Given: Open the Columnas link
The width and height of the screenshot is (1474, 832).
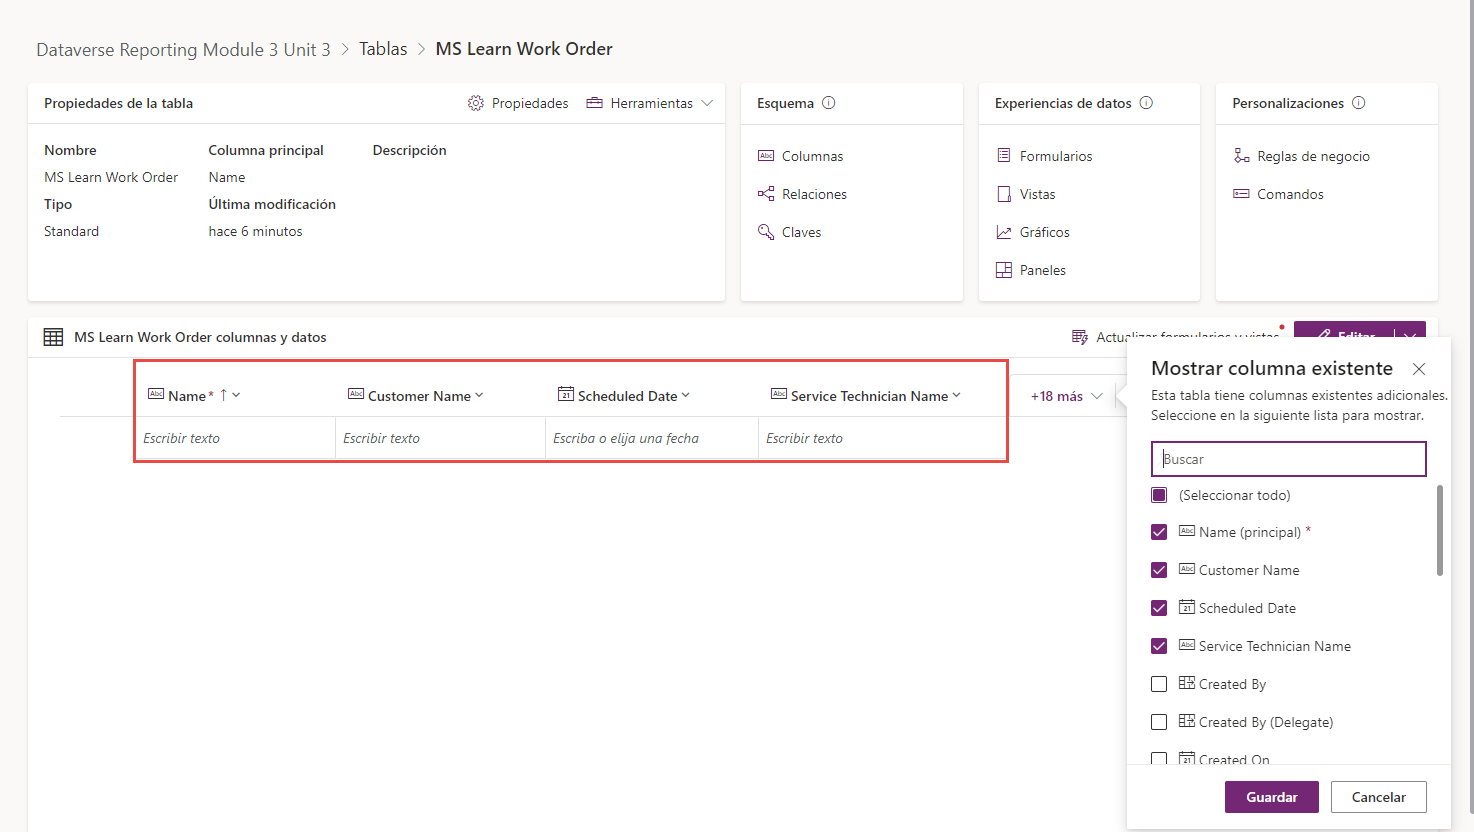Looking at the screenshot, I should click(x=812, y=156).
